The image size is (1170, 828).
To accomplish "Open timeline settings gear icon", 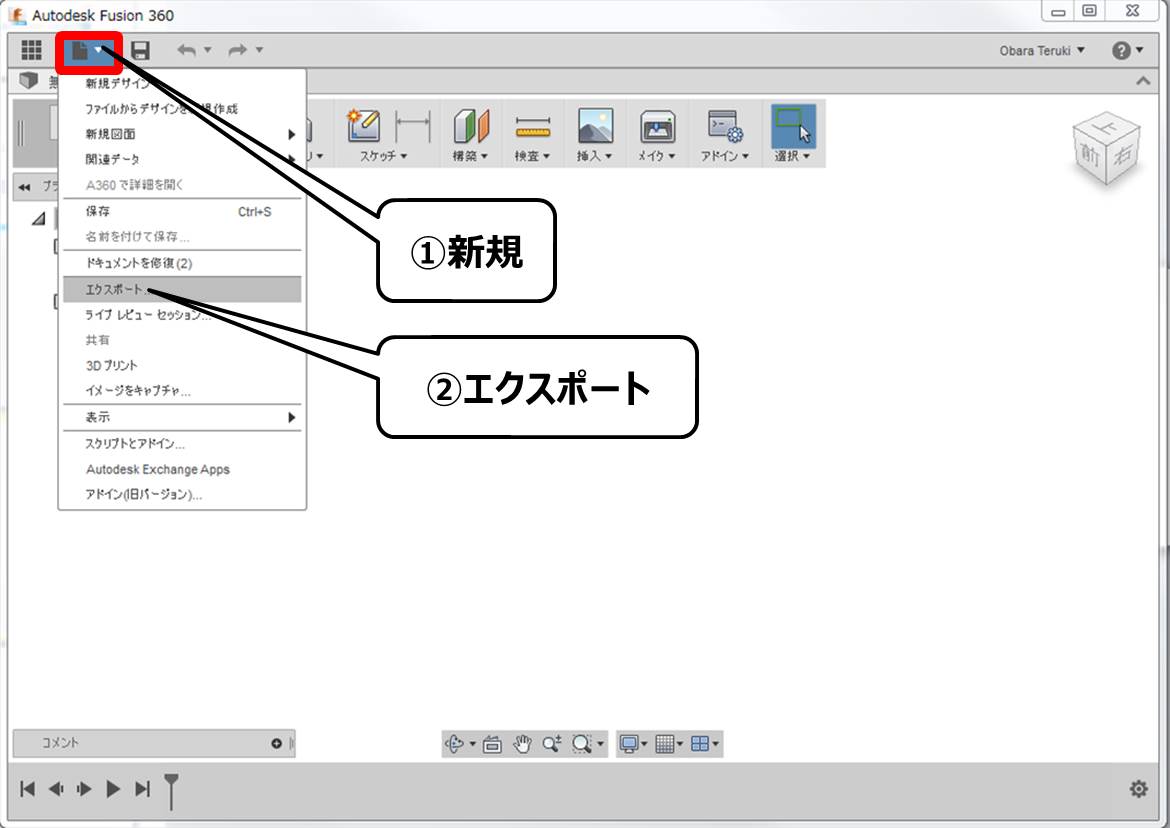I will coord(1138,788).
